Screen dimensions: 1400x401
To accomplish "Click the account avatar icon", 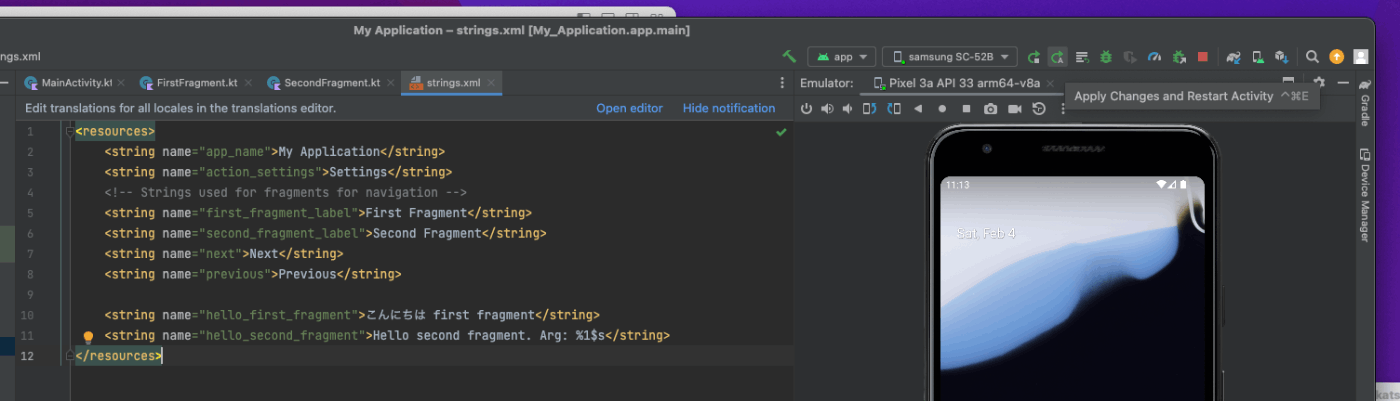I will click(1361, 57).
